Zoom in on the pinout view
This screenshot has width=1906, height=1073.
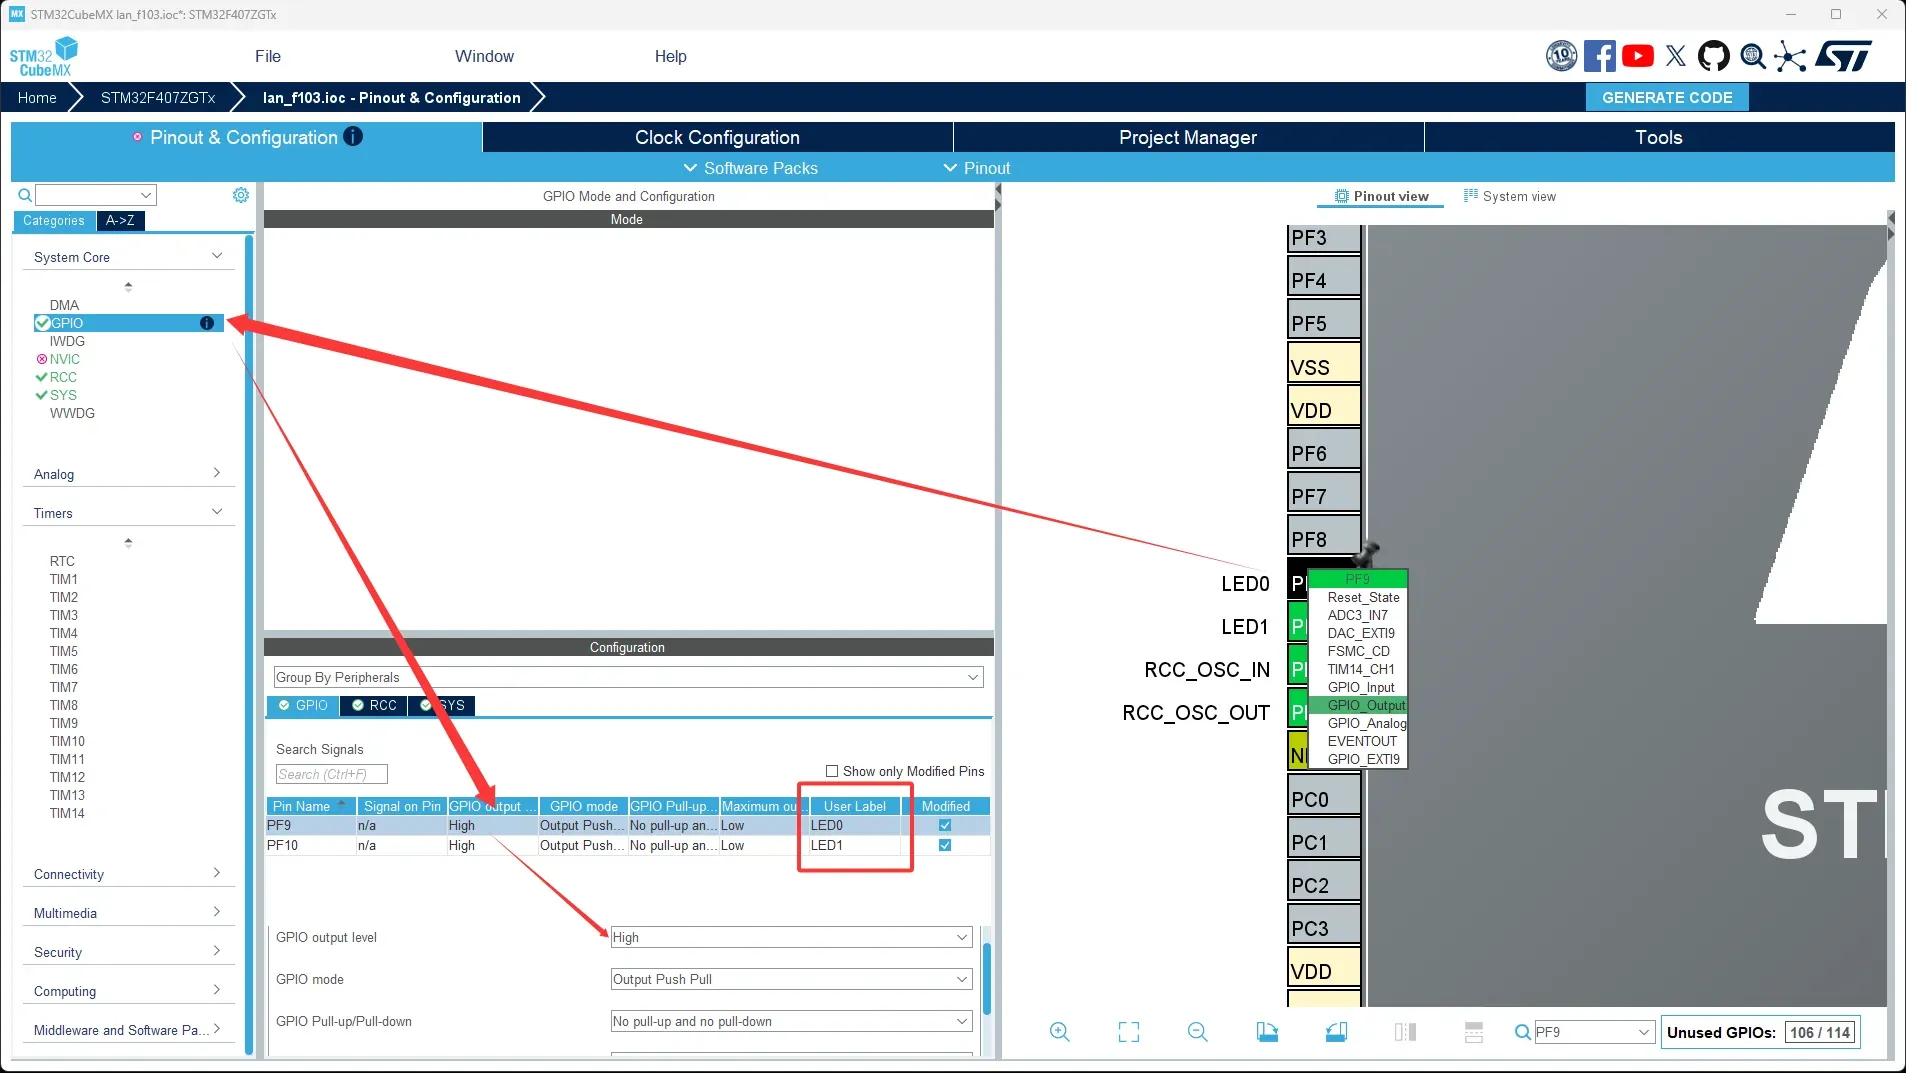1059,1032
